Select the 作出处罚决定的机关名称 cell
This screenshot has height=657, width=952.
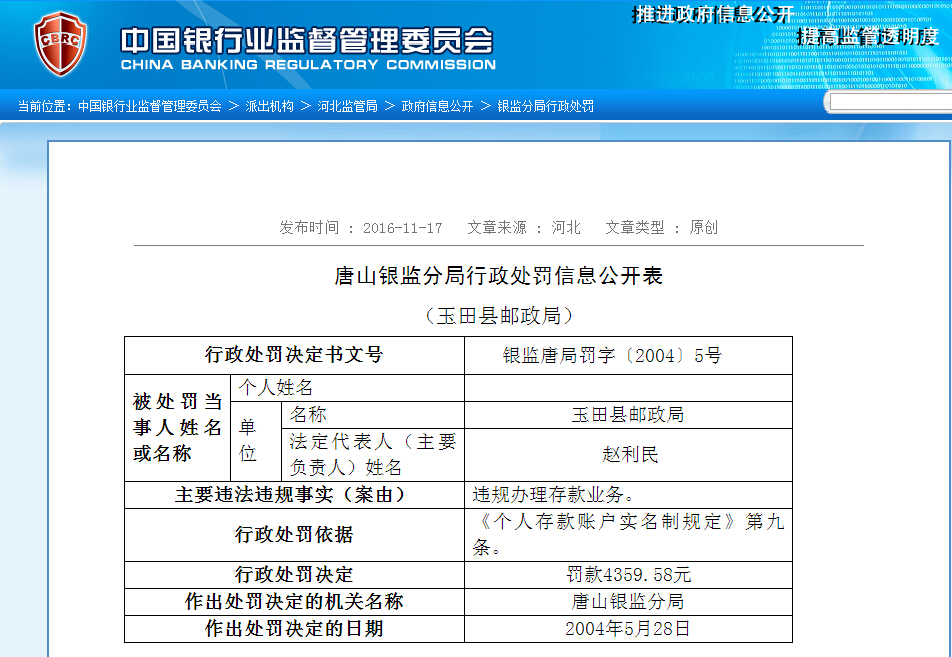point(294,602)
